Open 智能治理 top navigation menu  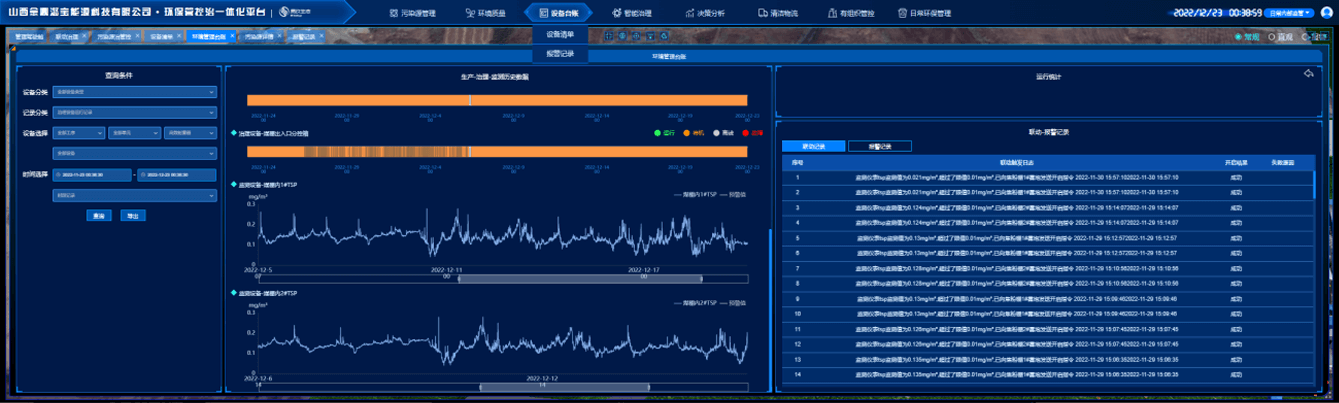633,14
